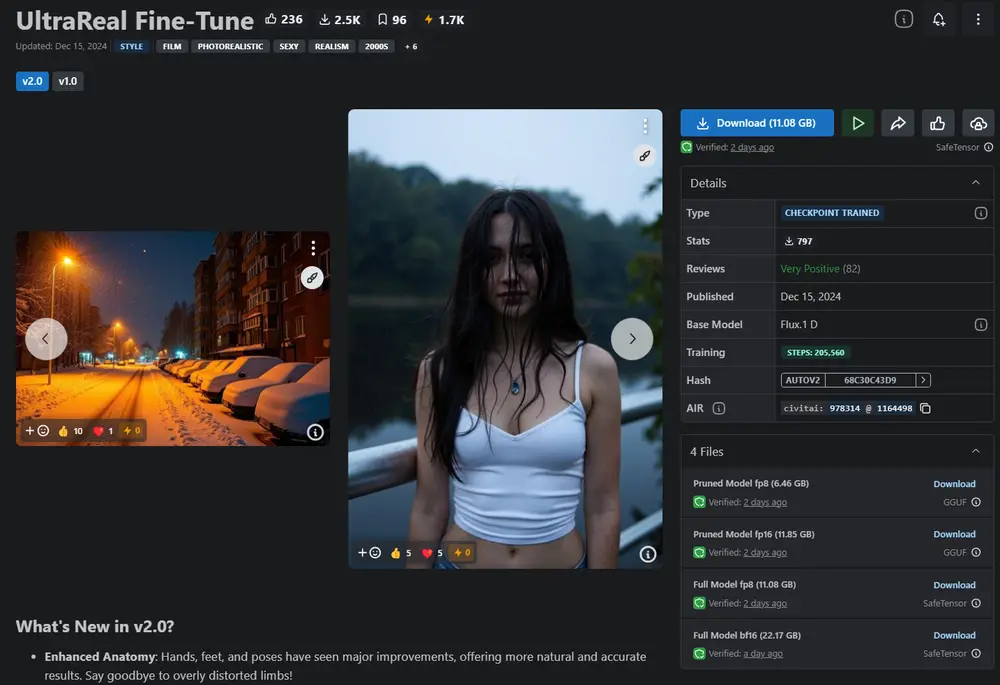Image resolution: width=1000 pixels, height=685 pixels.
Task: Click the STEPS: 205,560 training badge
Action: (x=816, y=353)
